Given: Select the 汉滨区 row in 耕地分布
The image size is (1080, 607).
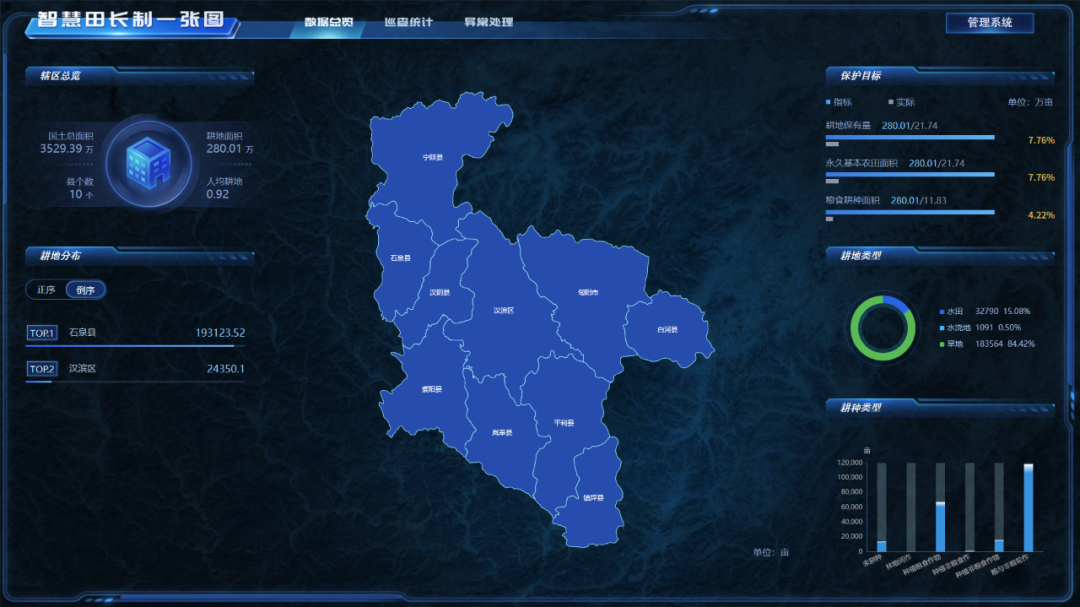Looking at the screenshot, I should [136, 370].
